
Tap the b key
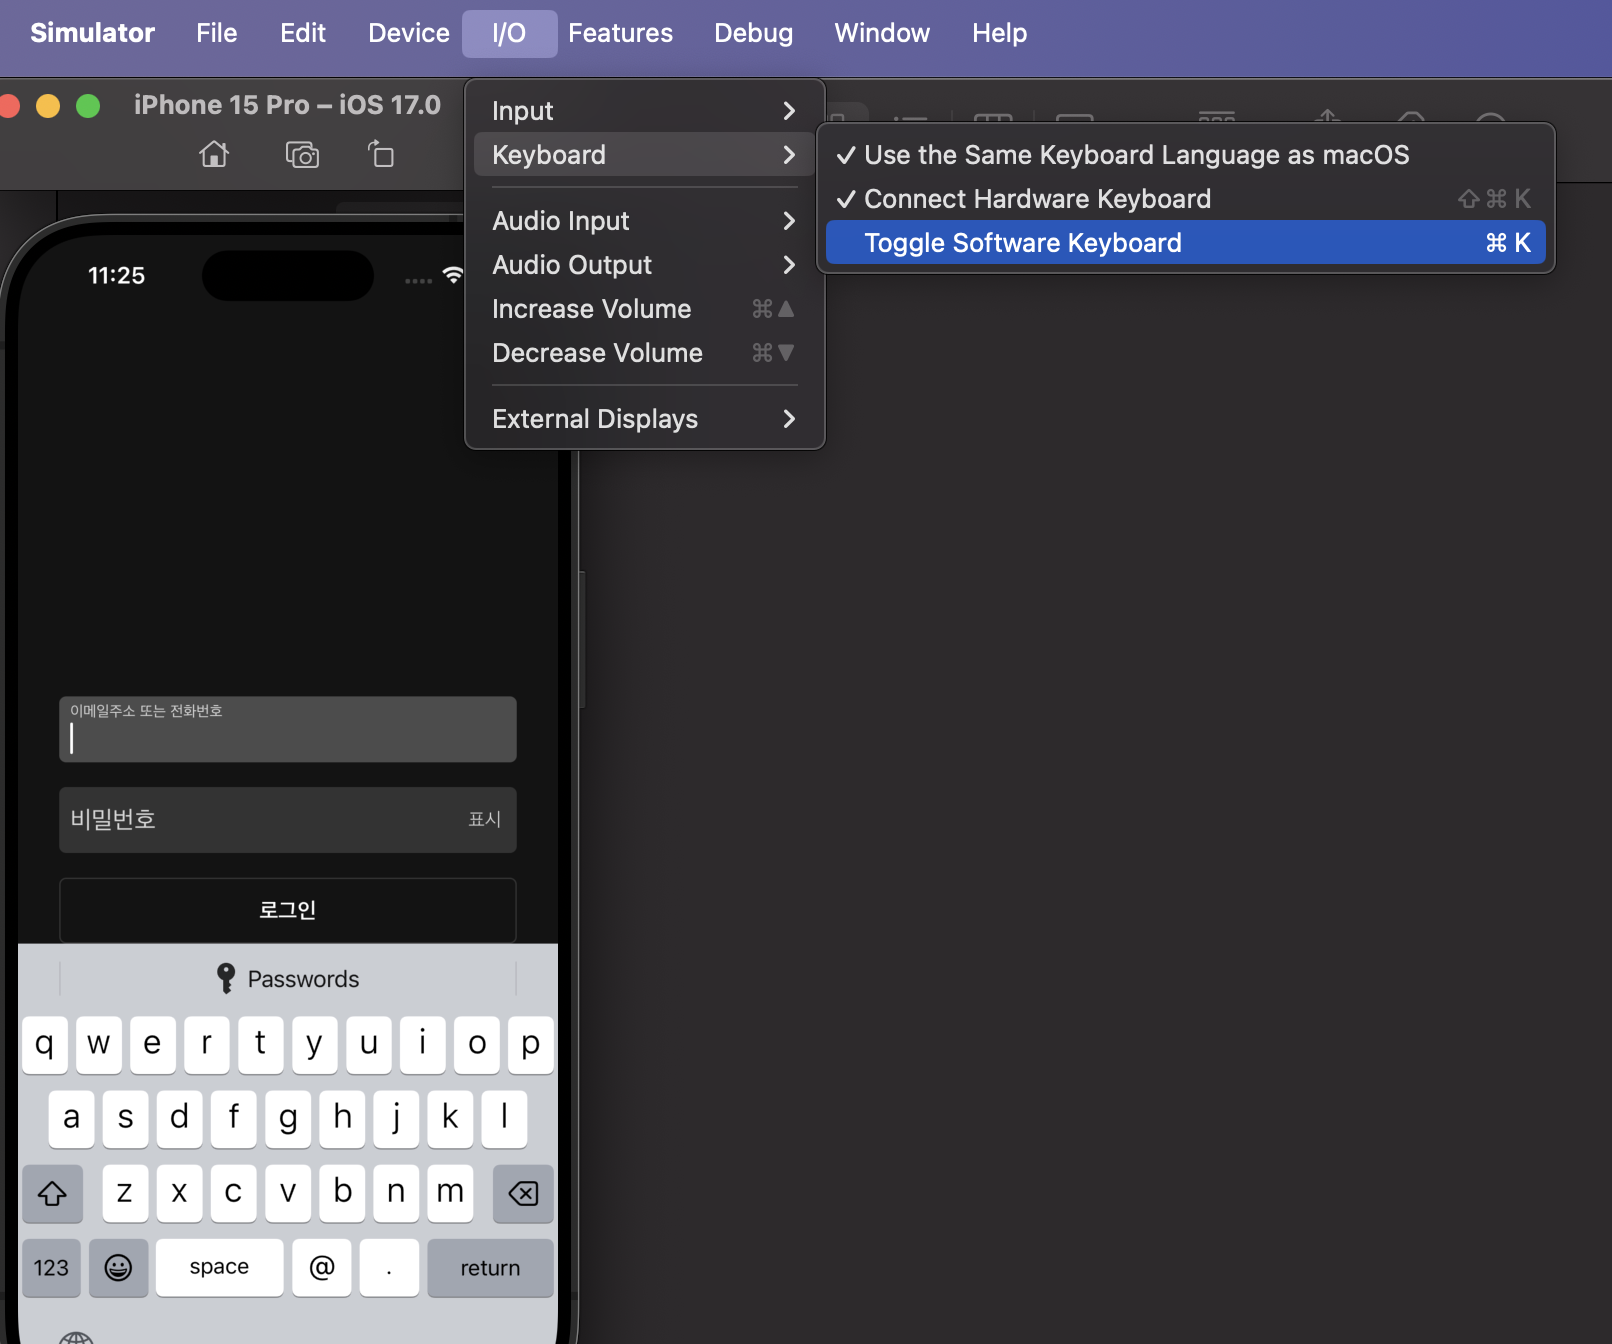(x=342, y=1192)
